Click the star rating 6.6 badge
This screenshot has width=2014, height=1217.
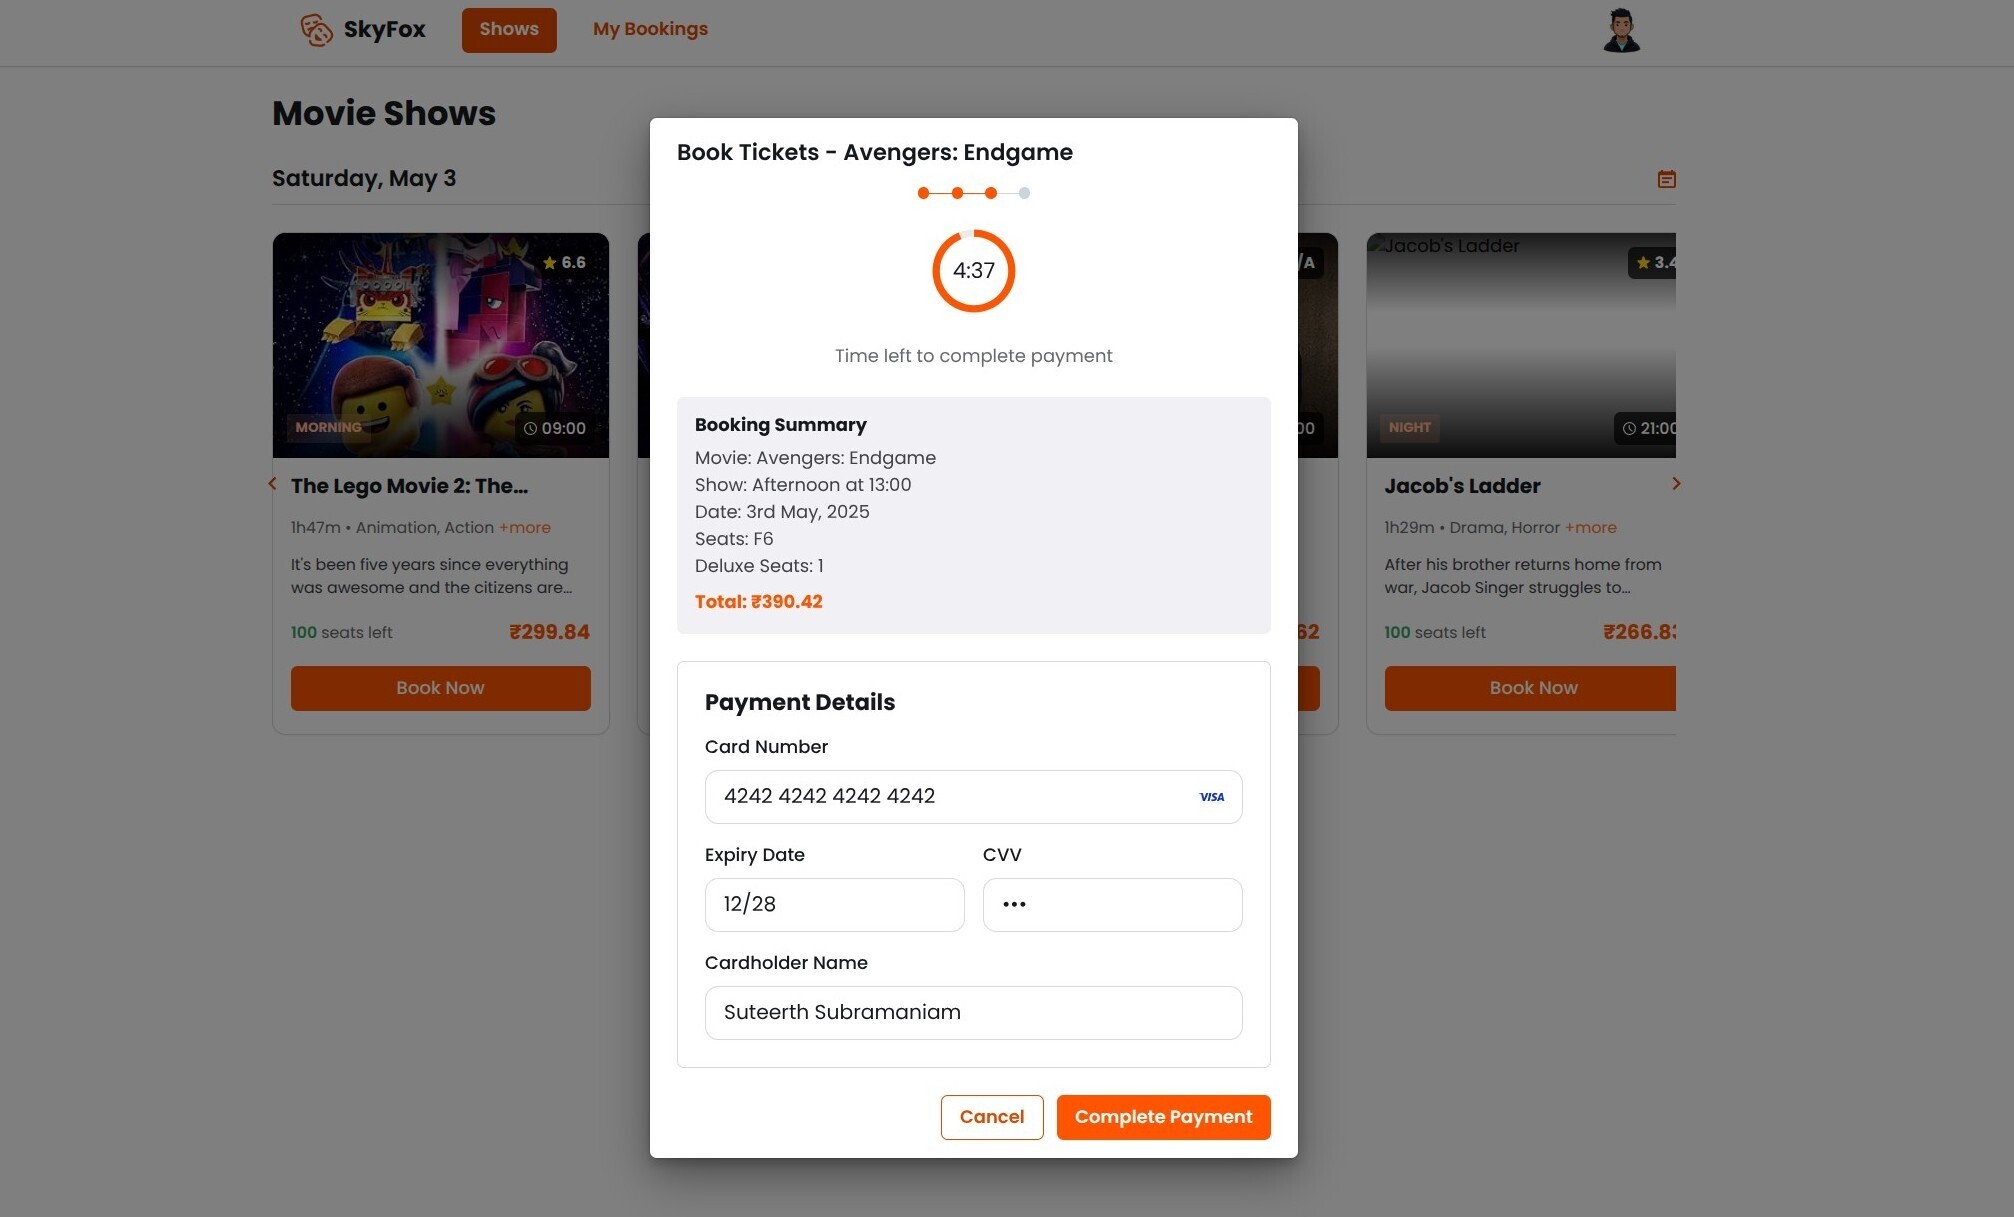point(565,263)
